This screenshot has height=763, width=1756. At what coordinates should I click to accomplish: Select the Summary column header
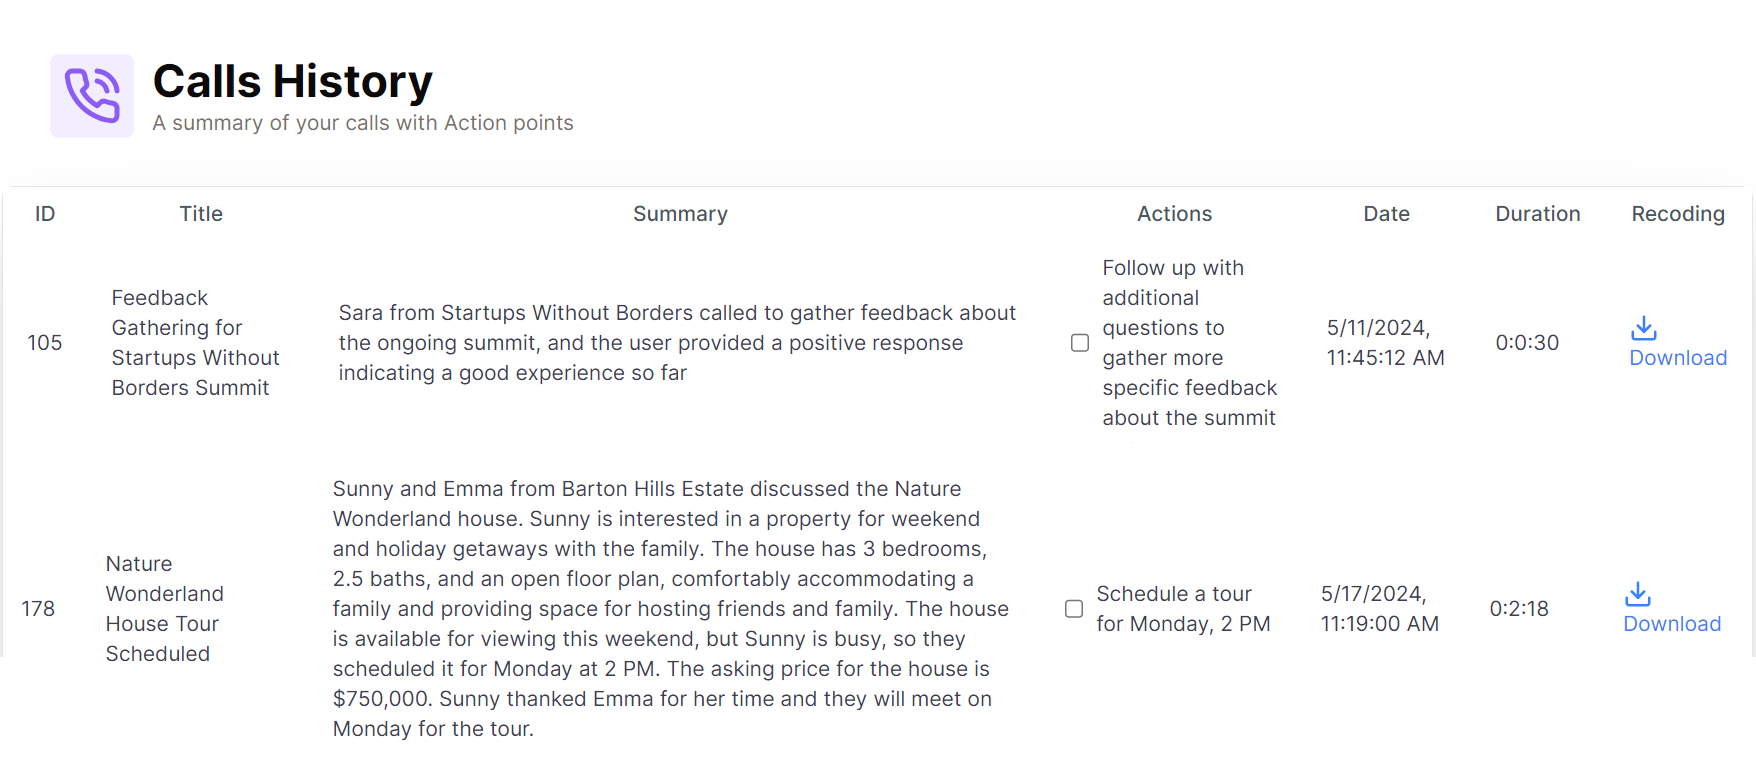[x=680, y=214]
